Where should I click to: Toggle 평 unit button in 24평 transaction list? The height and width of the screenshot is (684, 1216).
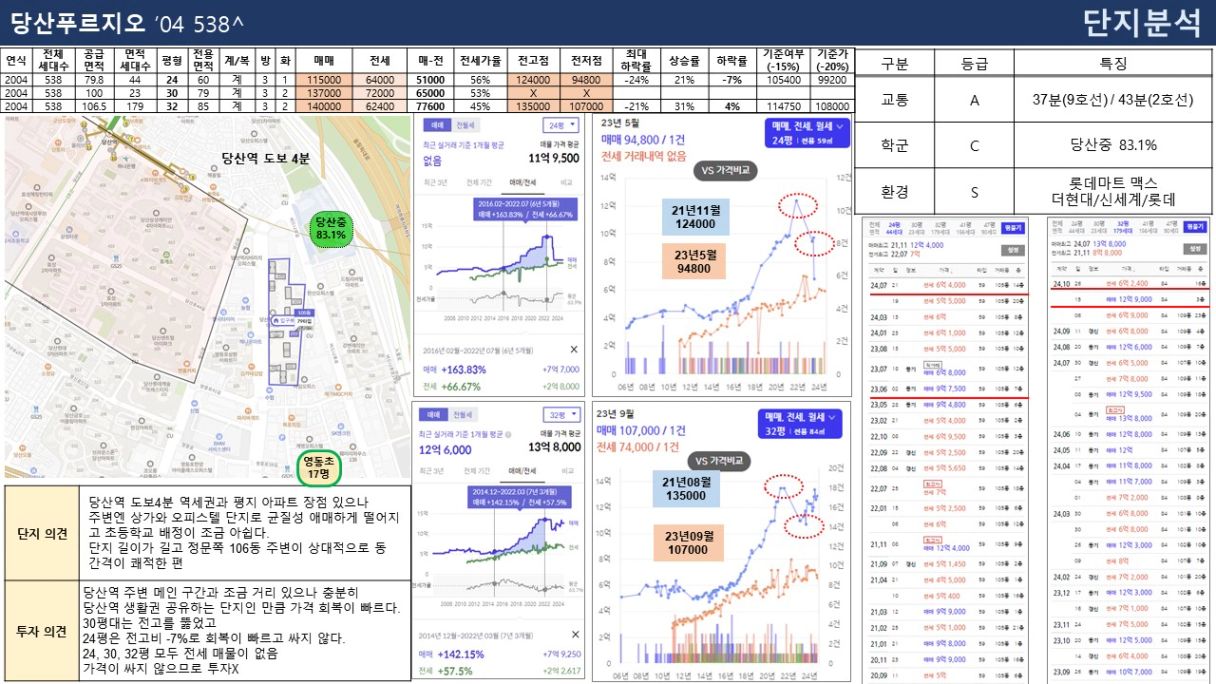click(1012, 227)
